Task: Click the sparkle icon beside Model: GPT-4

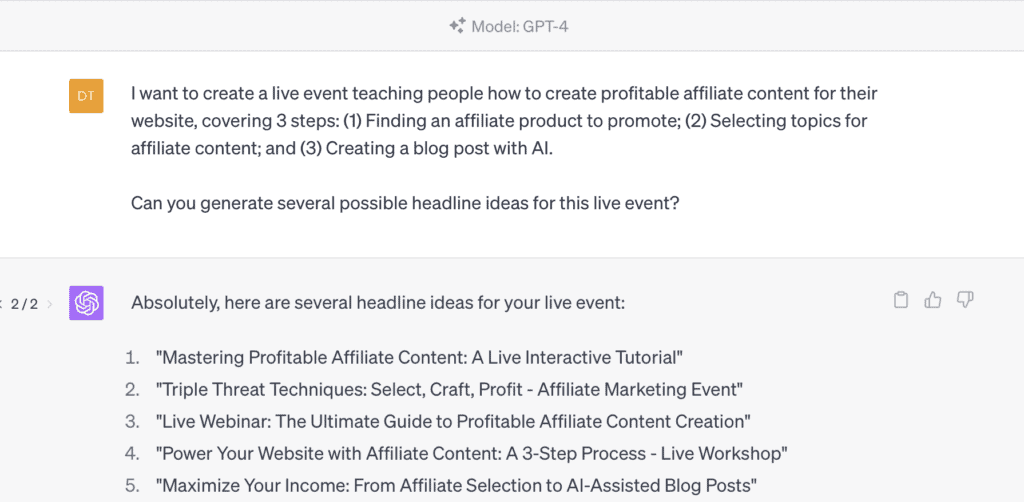Action: pyautogui.click(x=456, y=26)
